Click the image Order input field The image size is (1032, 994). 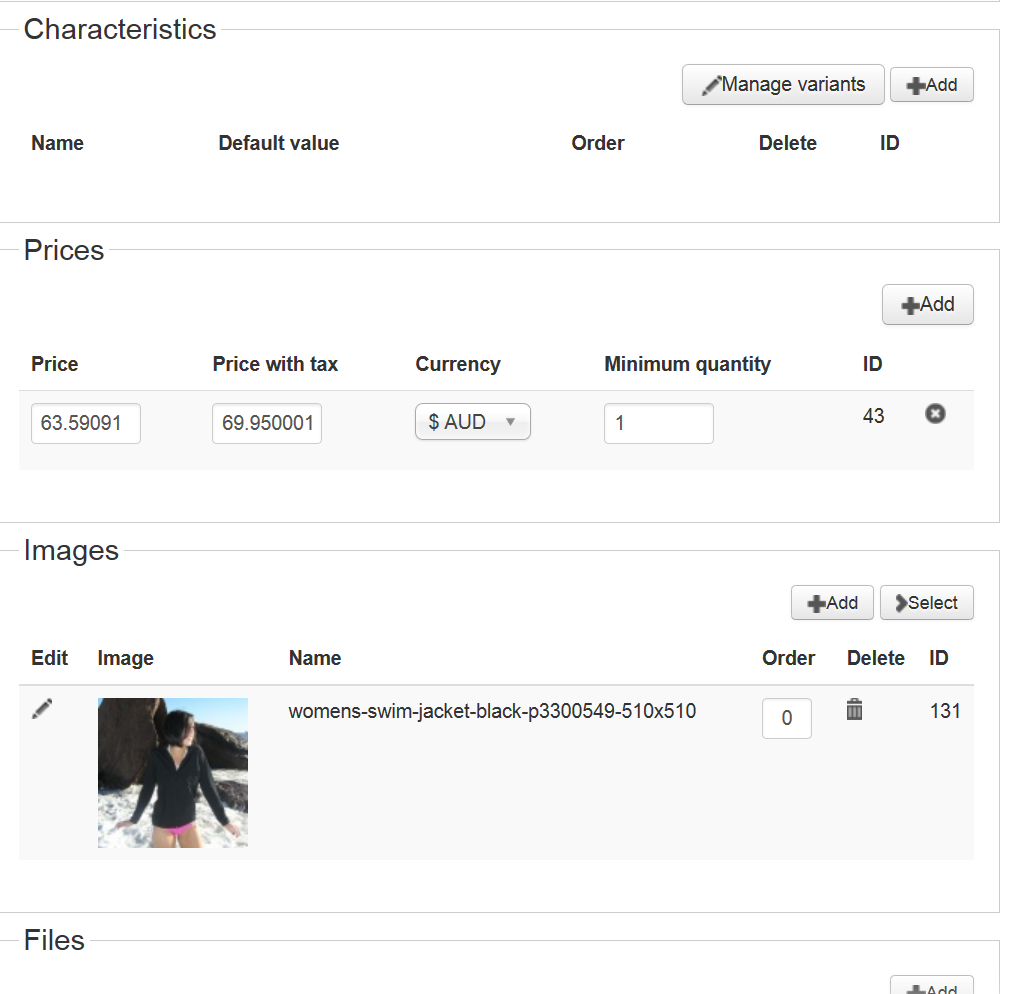coord(786,718)
